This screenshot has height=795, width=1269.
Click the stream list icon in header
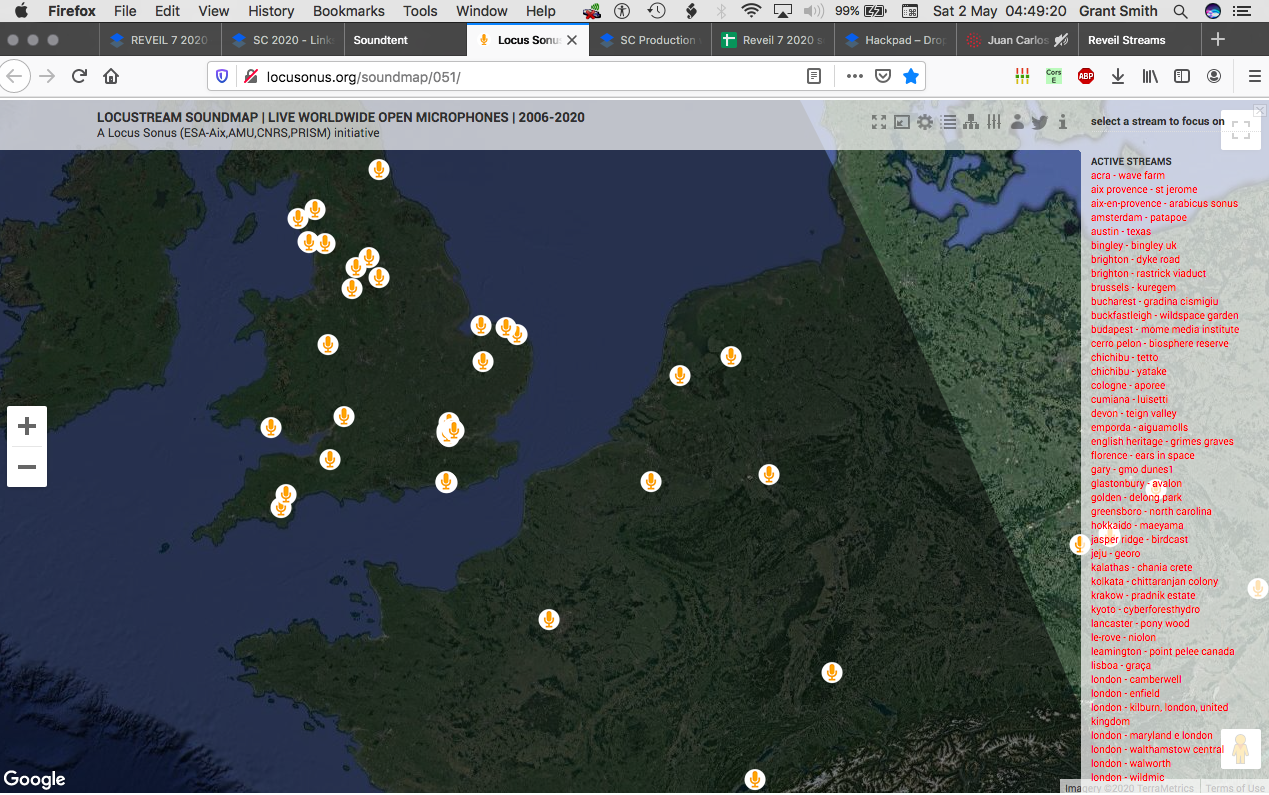(948, 122)
